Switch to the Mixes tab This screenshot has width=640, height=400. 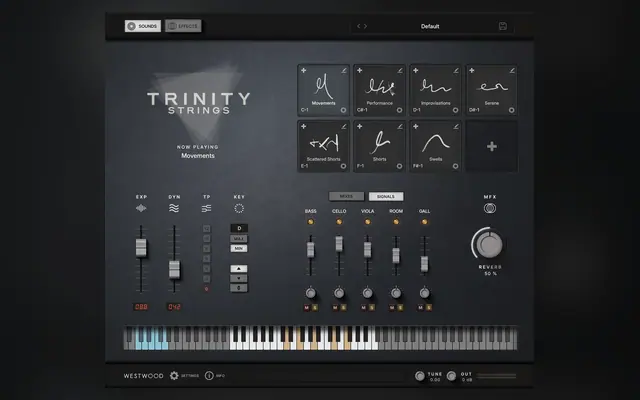point(346,196)
